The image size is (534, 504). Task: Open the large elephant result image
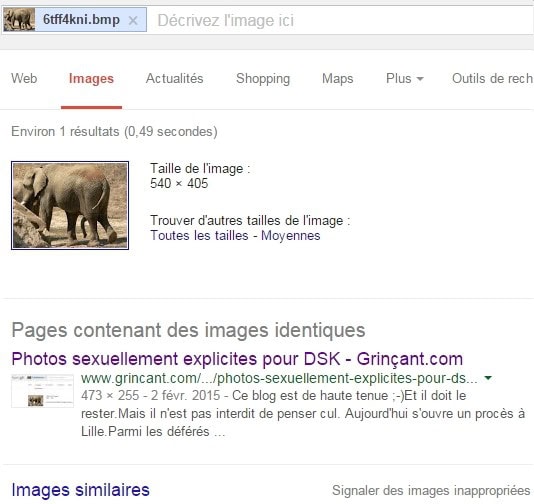pyautogui.click(x=70, y=205)
